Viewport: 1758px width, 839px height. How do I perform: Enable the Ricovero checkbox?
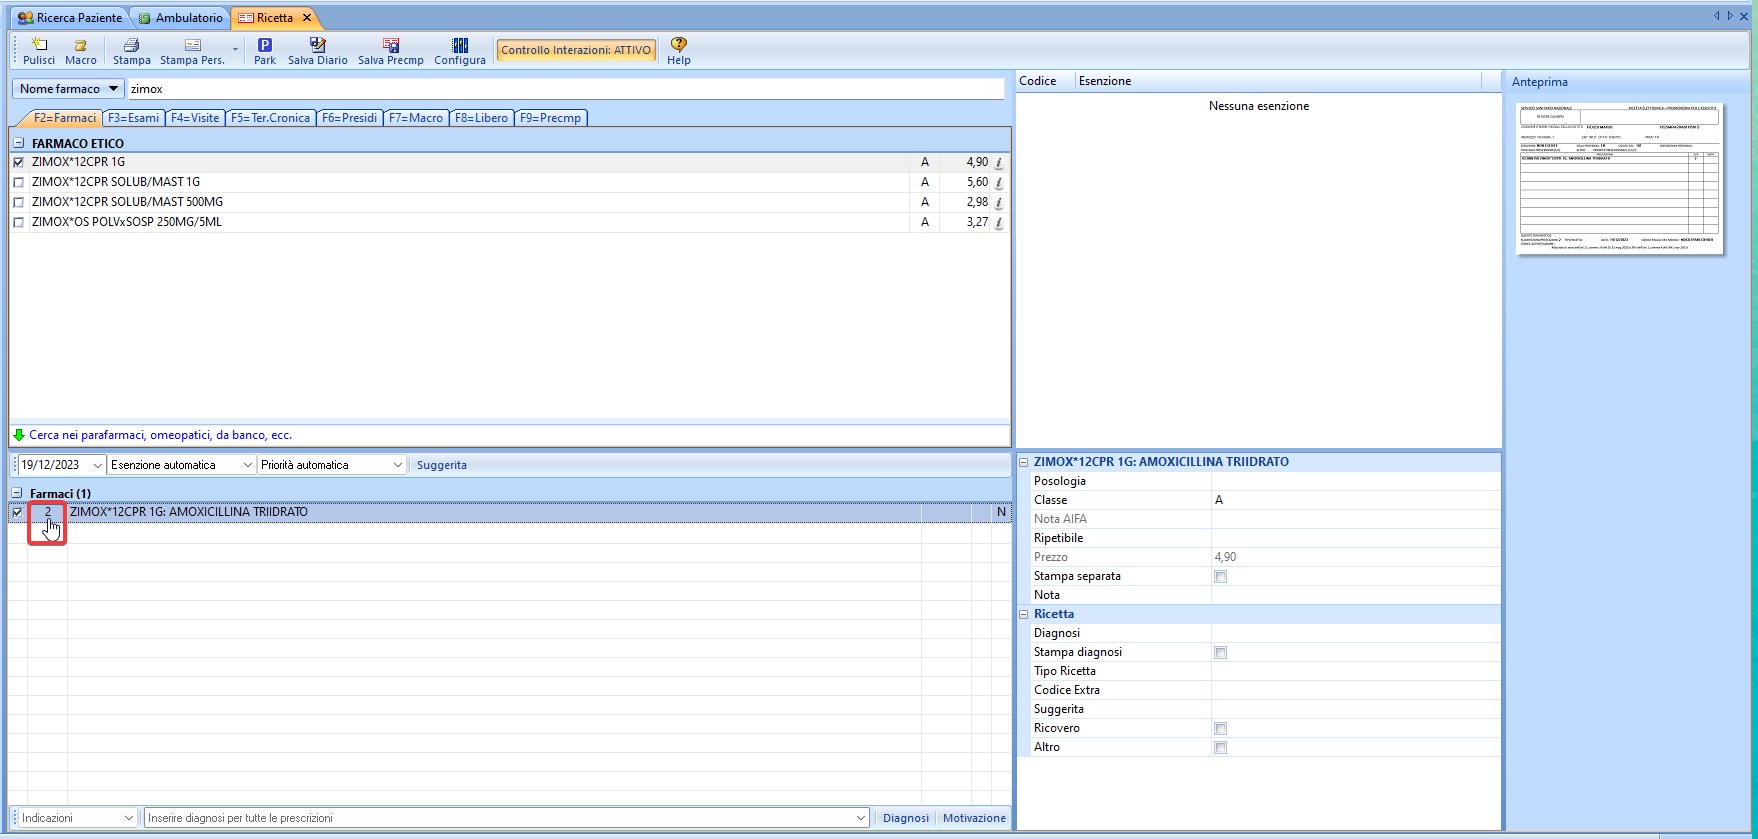click(x=1220, y=729)
